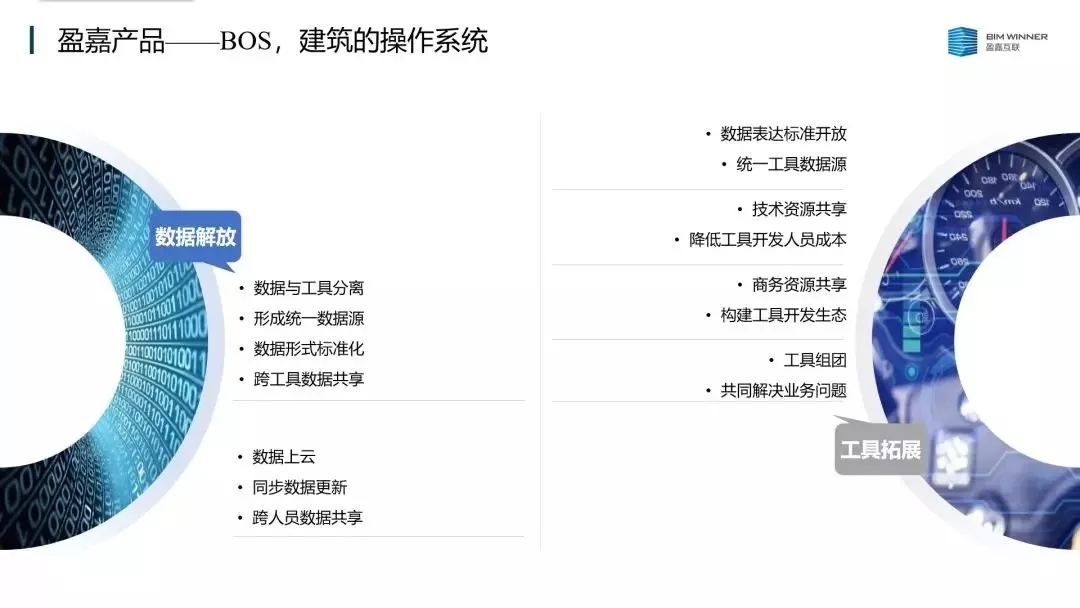This screenshot has height=608, width=1080.
Task: Select the text 降低工具开发人员成本
Action: tap(767, 240)
